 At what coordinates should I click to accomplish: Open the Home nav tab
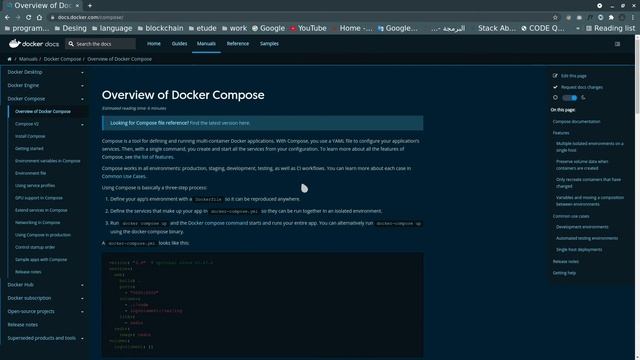click(x=154, y=44)
